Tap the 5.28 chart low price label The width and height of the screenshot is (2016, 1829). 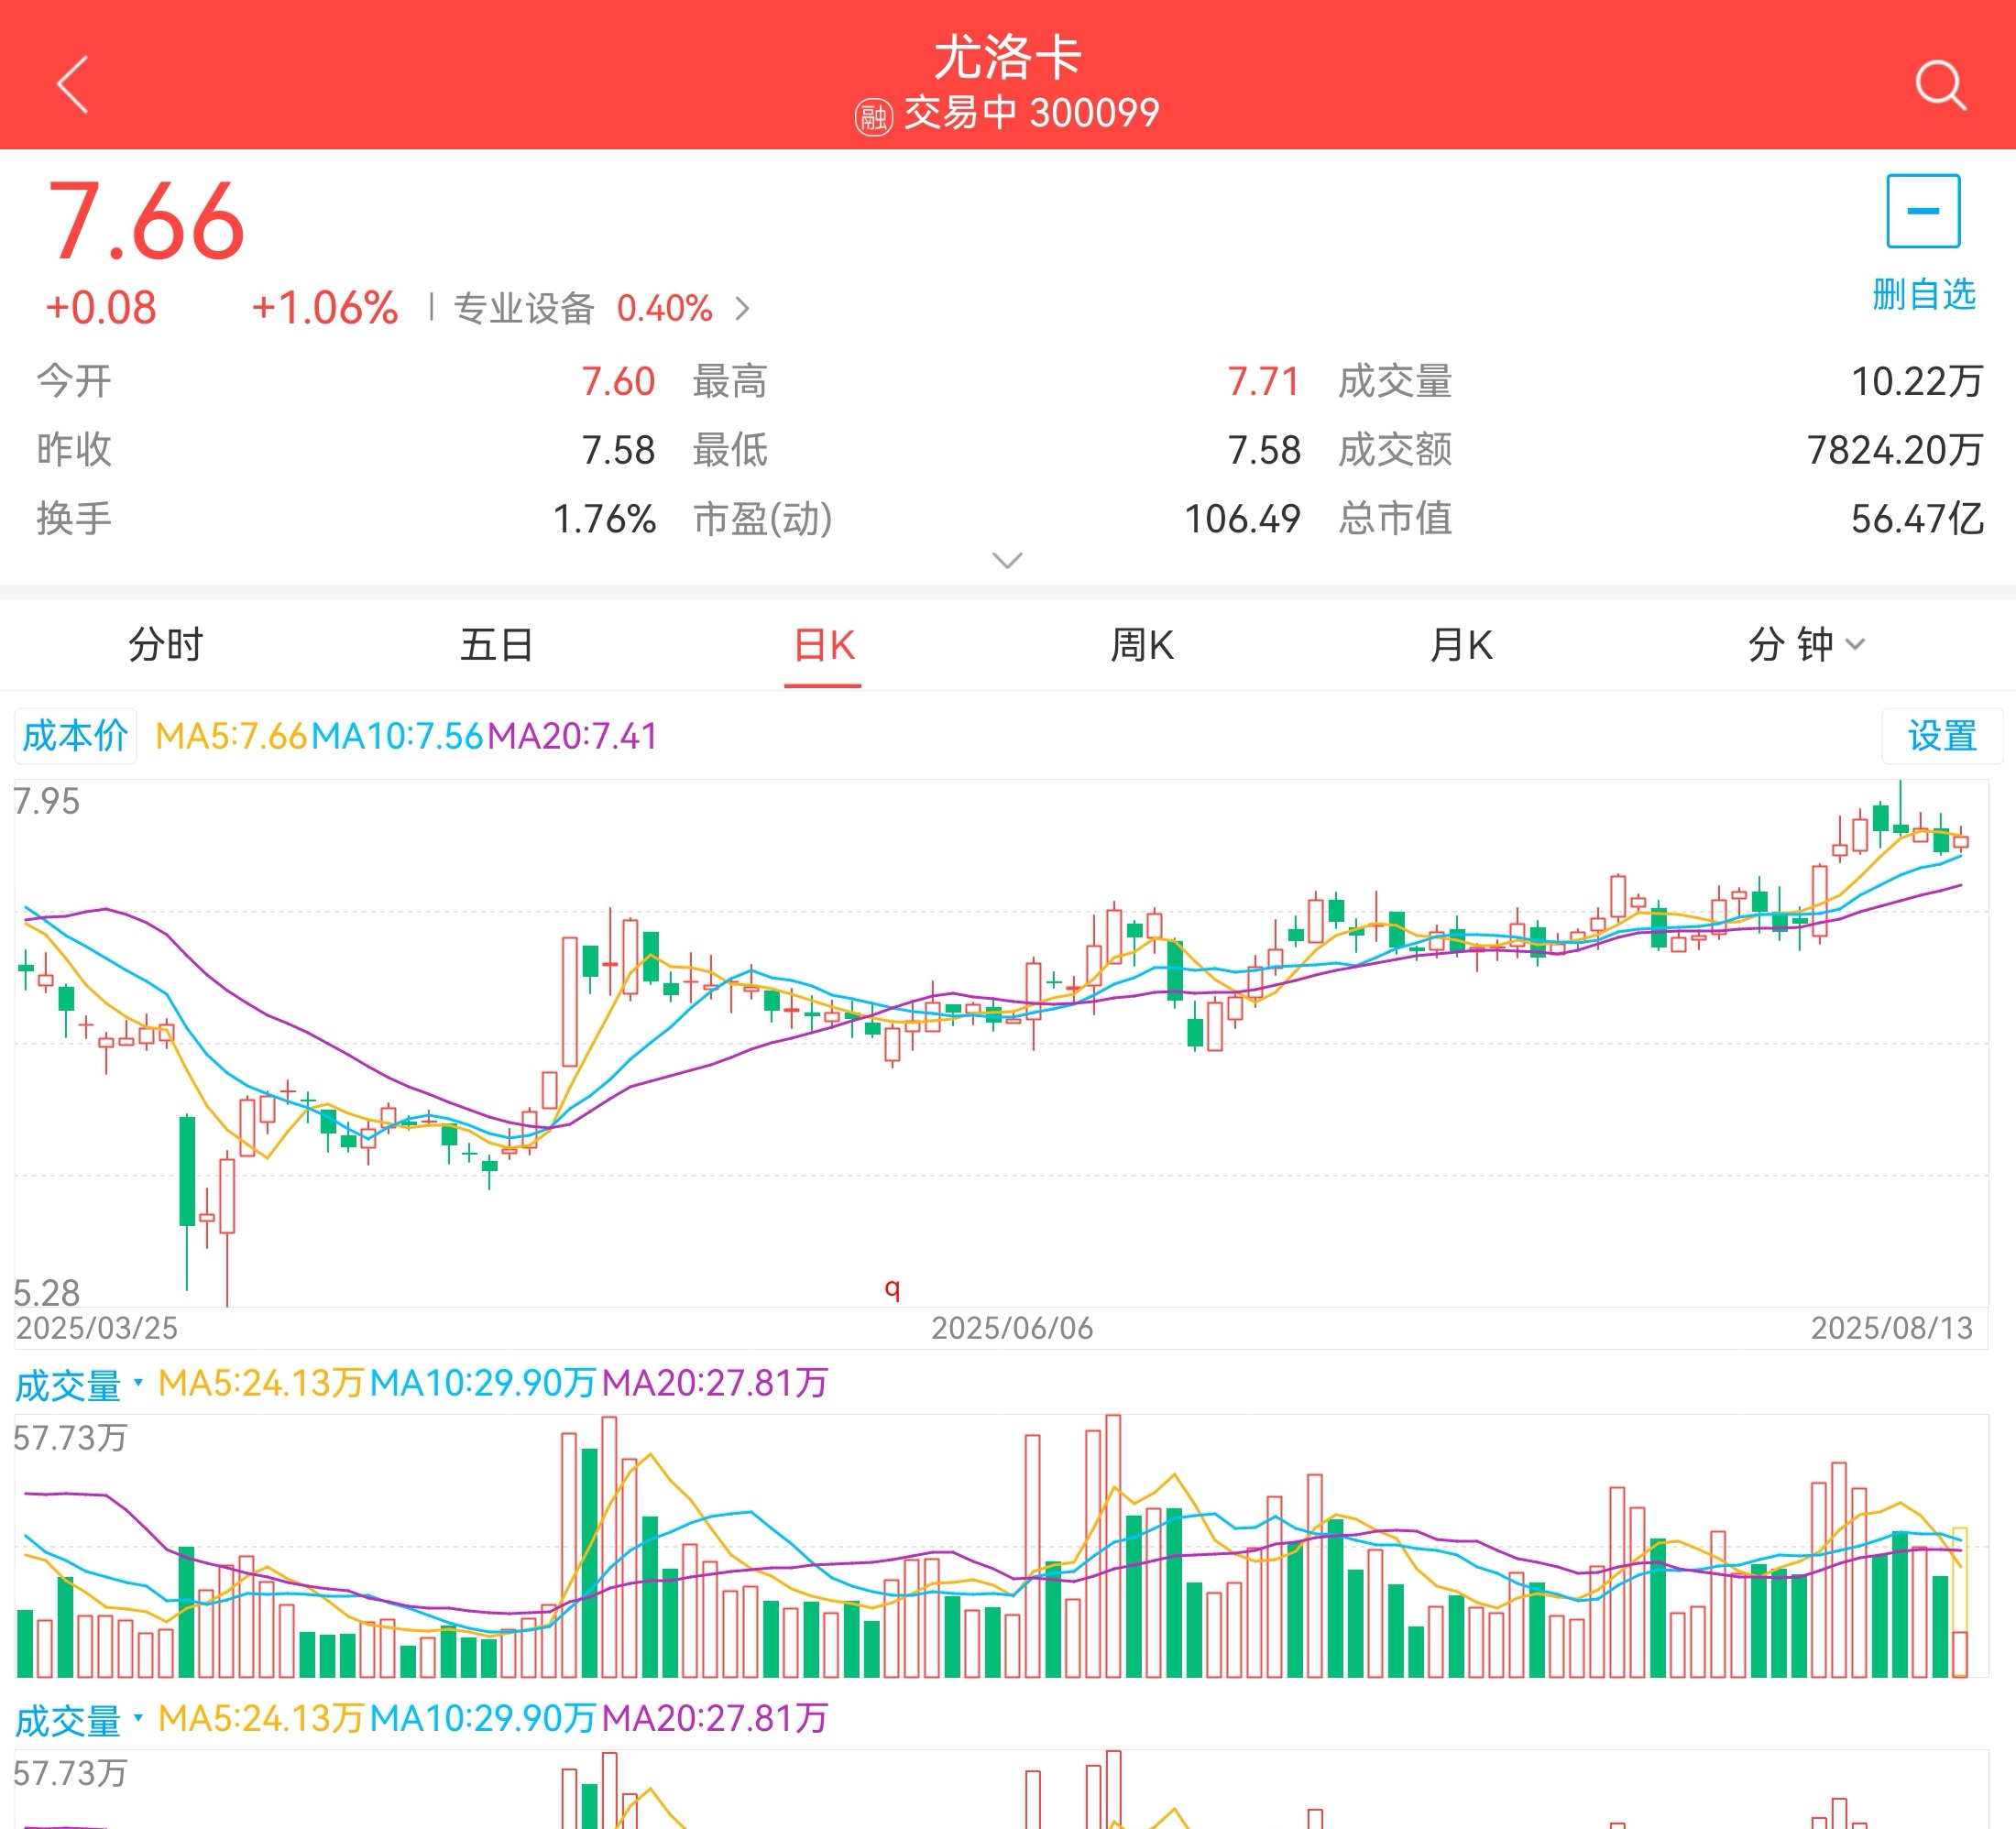click(46, 1293)
